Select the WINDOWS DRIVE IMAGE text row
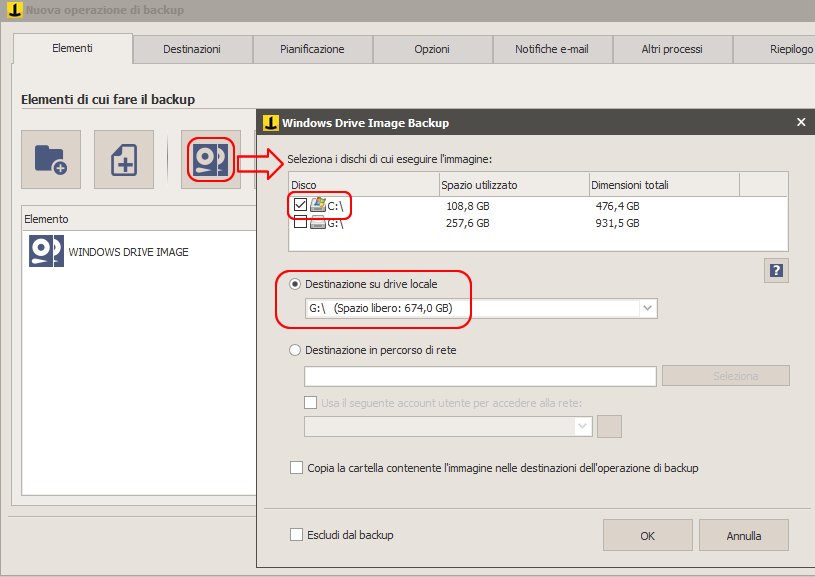This screenshot has height=577, width=815. [x=128, y=252]
